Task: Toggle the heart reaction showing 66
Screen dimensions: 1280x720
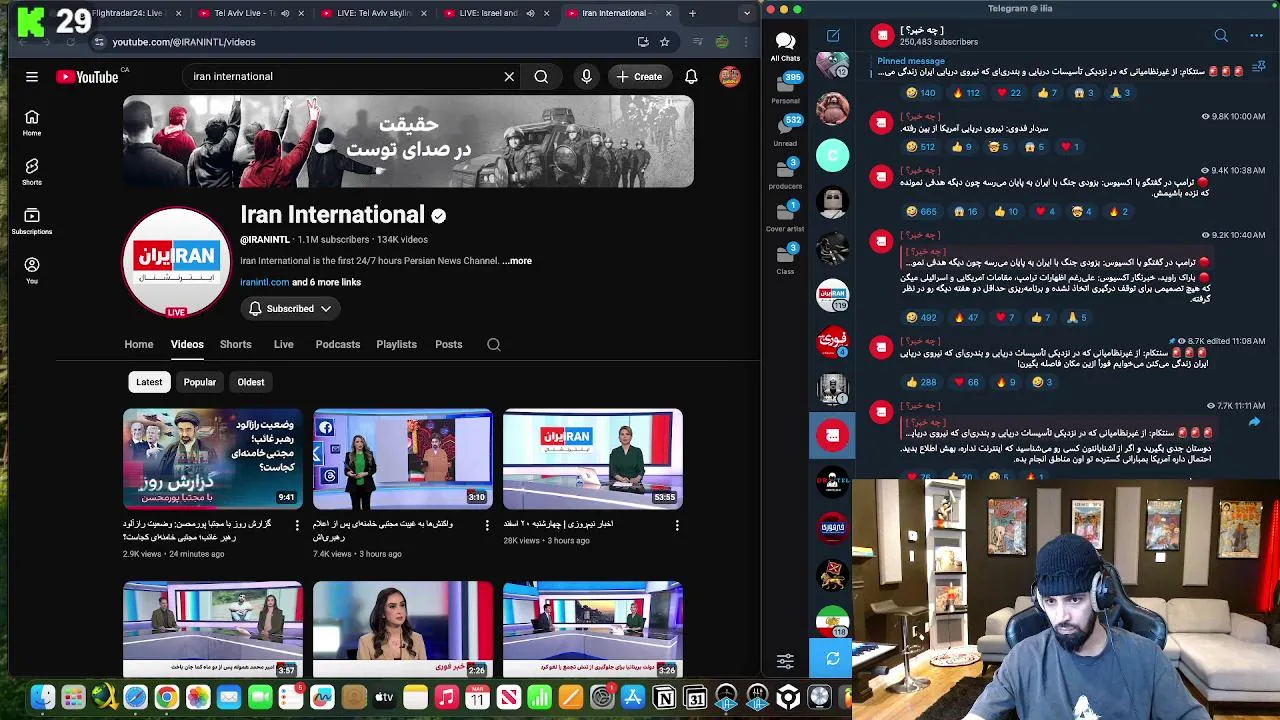Action: coord(968,382)
